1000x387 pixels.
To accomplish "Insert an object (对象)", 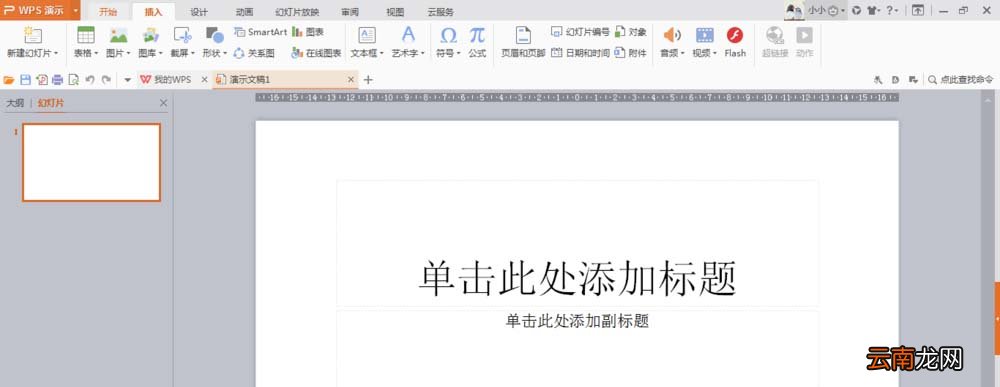I will tap(631, 32).
